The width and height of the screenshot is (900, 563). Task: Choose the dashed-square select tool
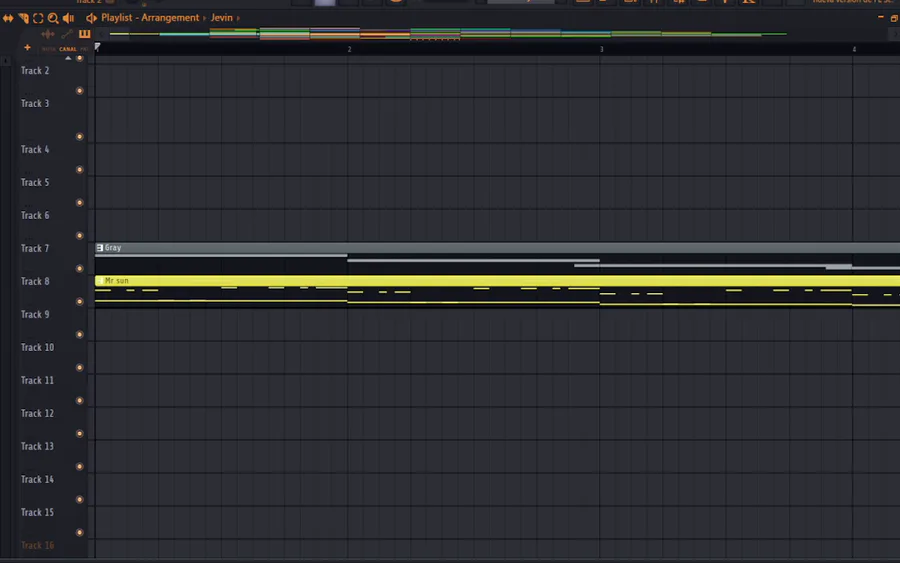point(38,18)
